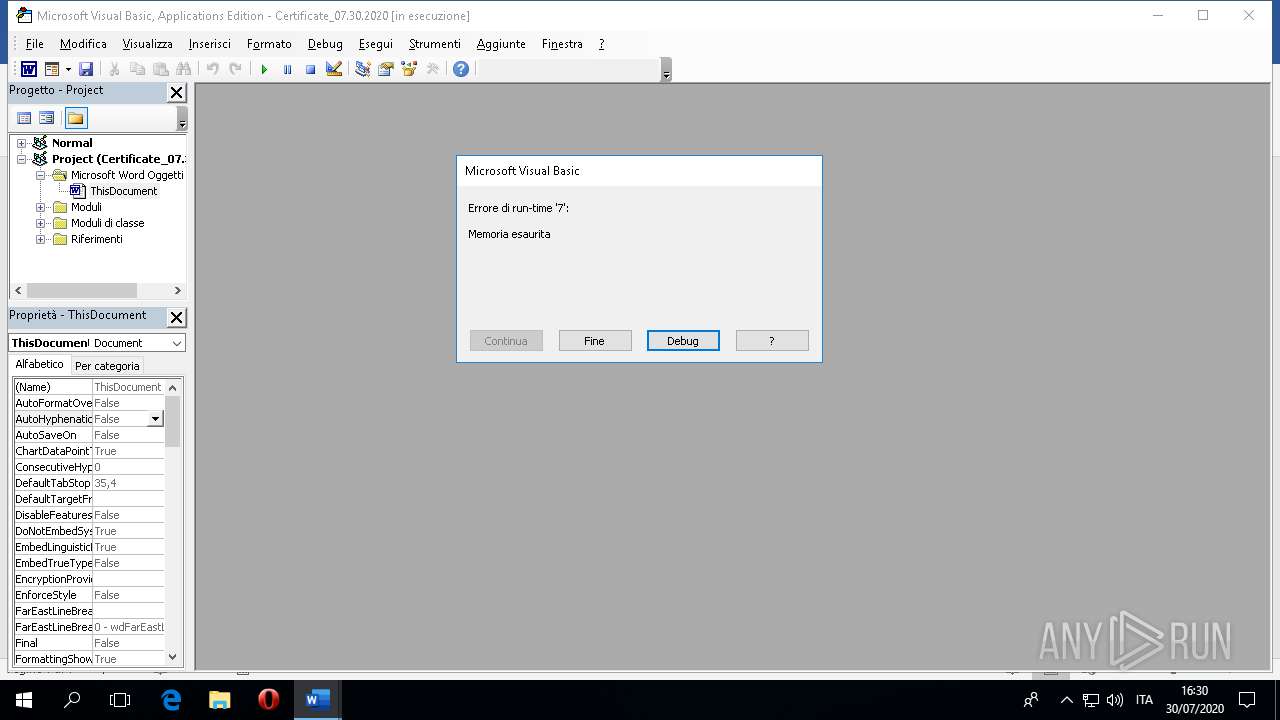Open the Strumenti menu

click(x=434, y=44)
